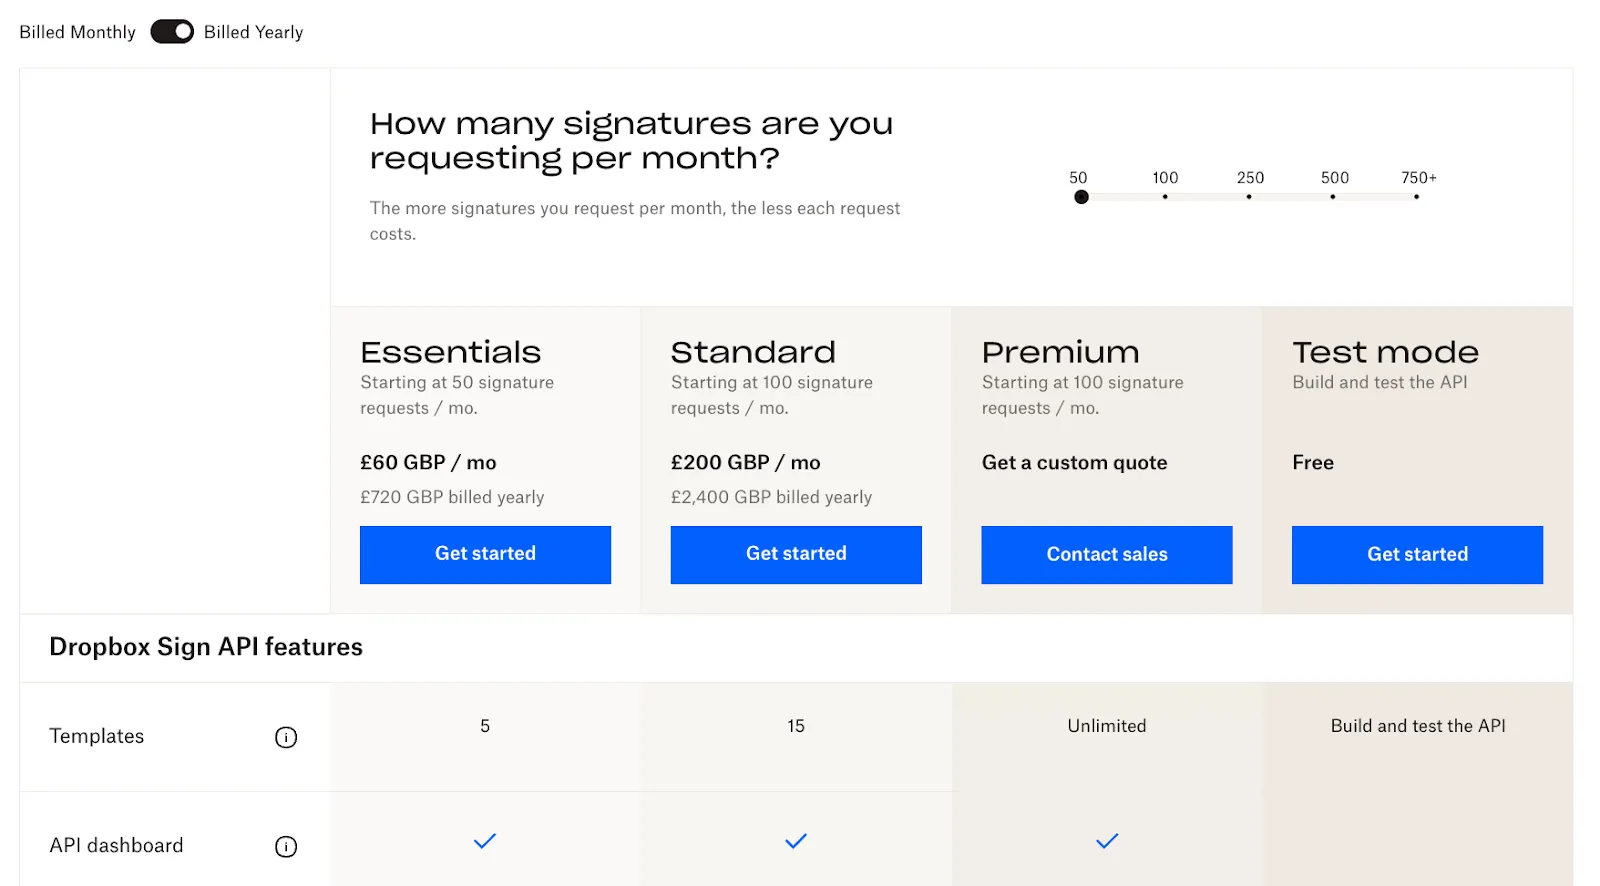Click the 'Free' price text
This screenshot has width=1600, height=886.
tap(1313, 462)
